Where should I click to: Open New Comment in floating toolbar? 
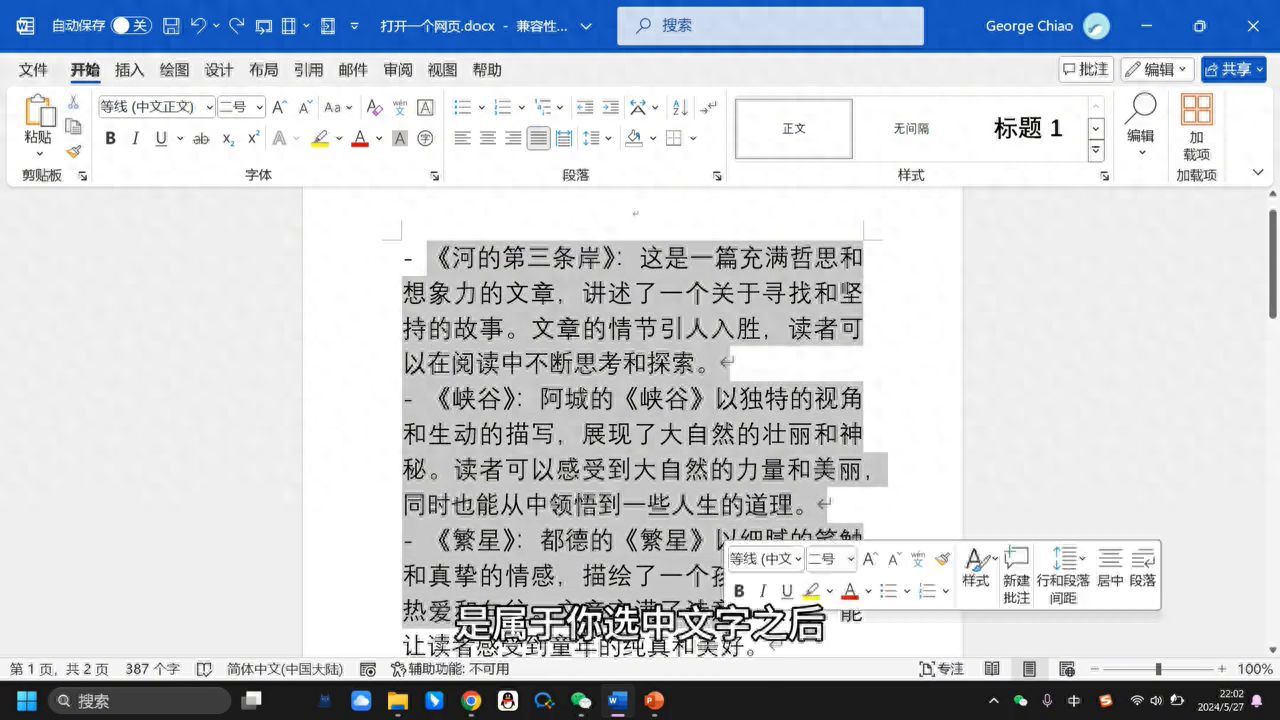pos(1016,576)
